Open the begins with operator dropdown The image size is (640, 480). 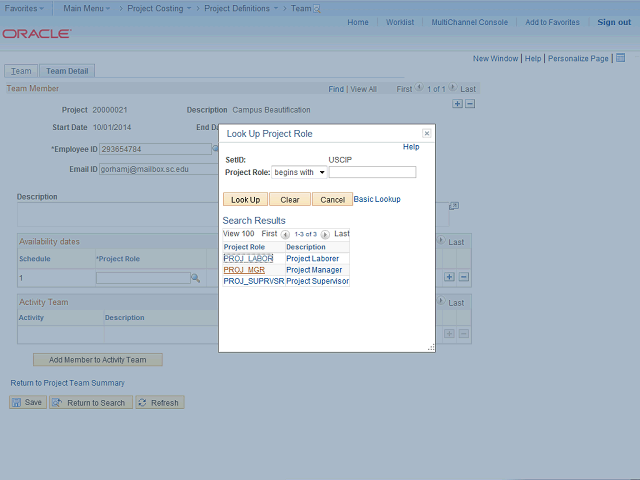(299, 172)
